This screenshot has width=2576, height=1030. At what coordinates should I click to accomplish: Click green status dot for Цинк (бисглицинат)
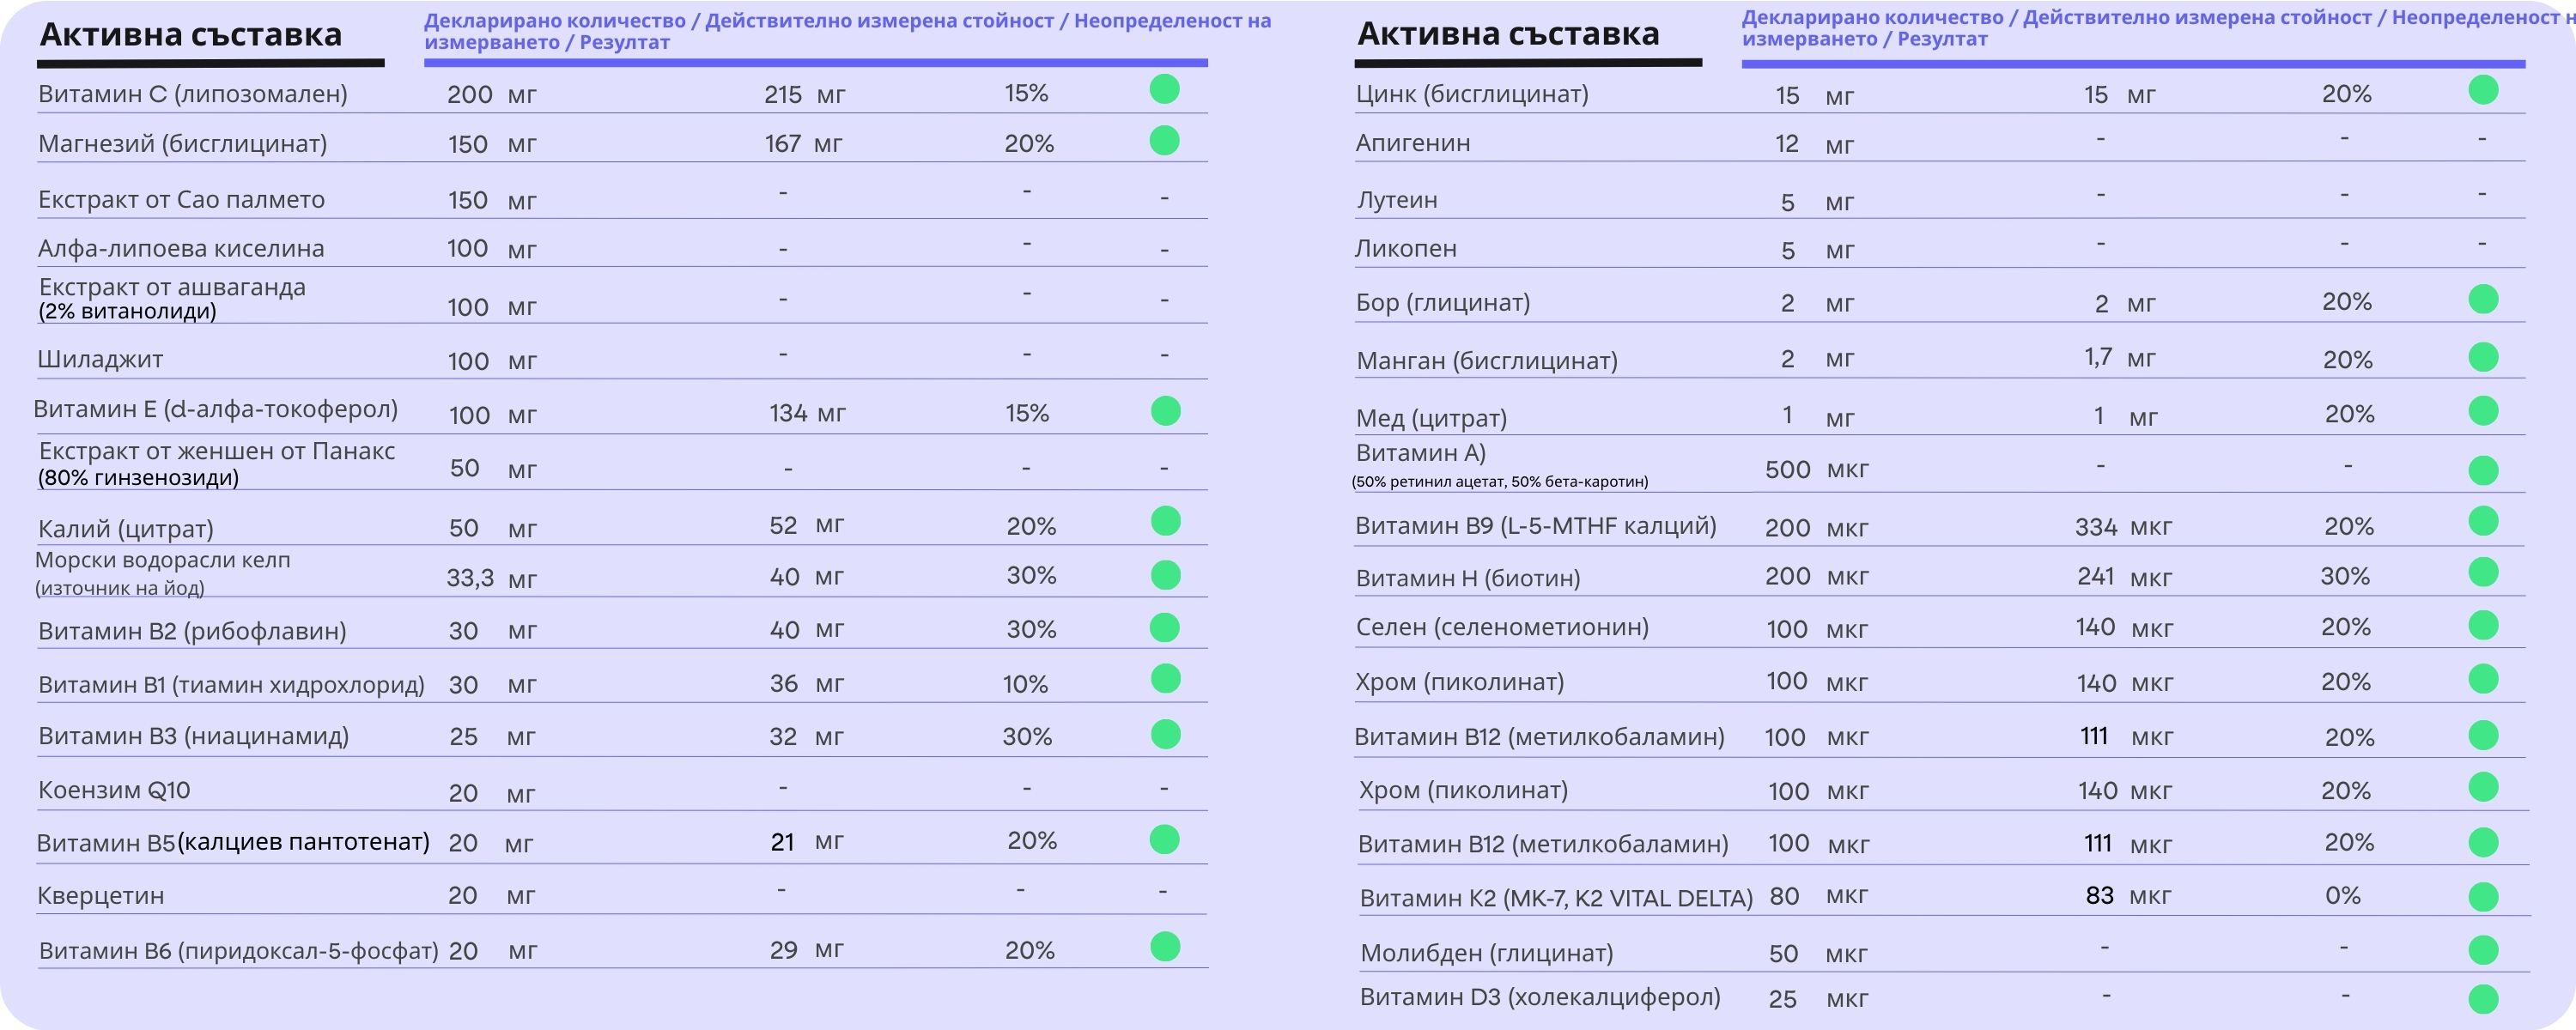(x=2483, y=91)
